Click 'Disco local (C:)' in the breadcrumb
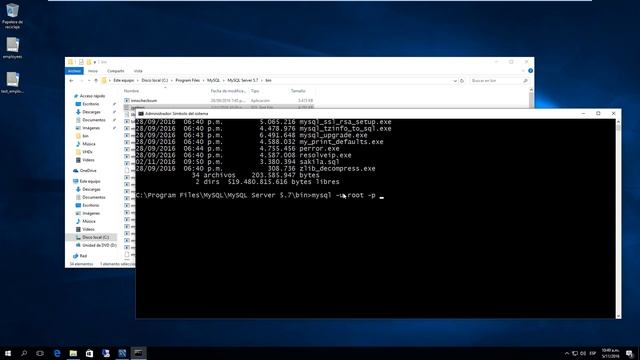This screenshot has height=360, width=640. click(154, 80)
